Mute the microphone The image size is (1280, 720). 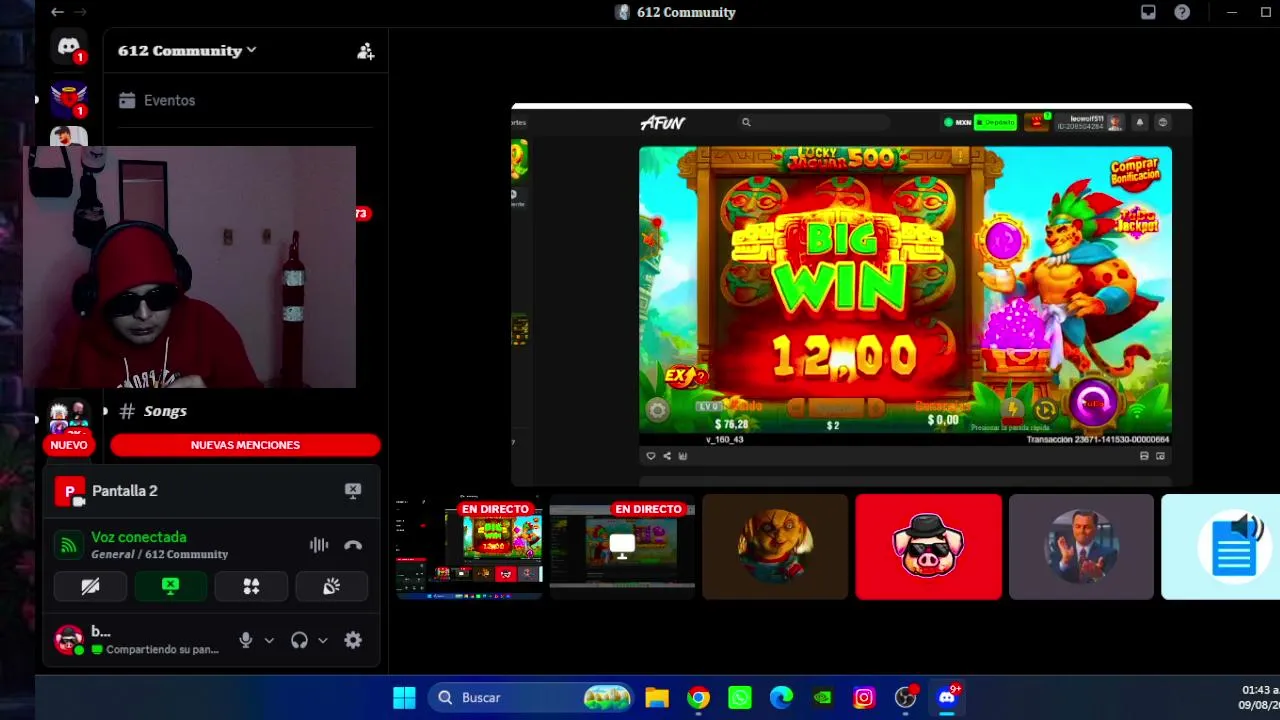[246, 640]
